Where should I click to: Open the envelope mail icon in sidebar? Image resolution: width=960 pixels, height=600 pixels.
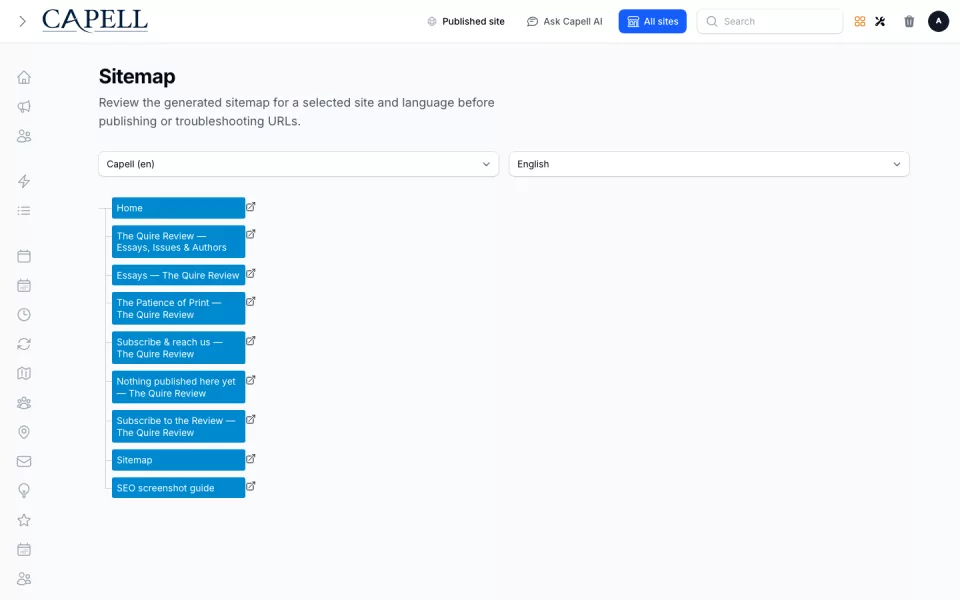[x=24, y=462]
